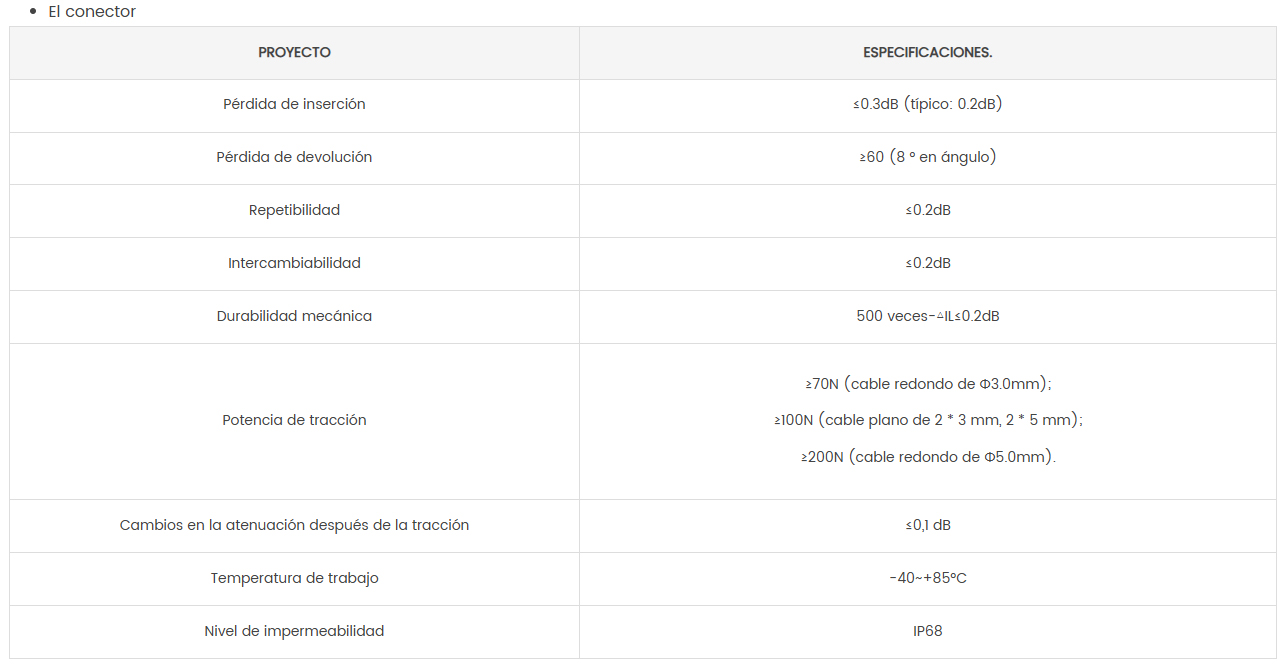Click the IP68 waterproof rating value

coord(928,631)
